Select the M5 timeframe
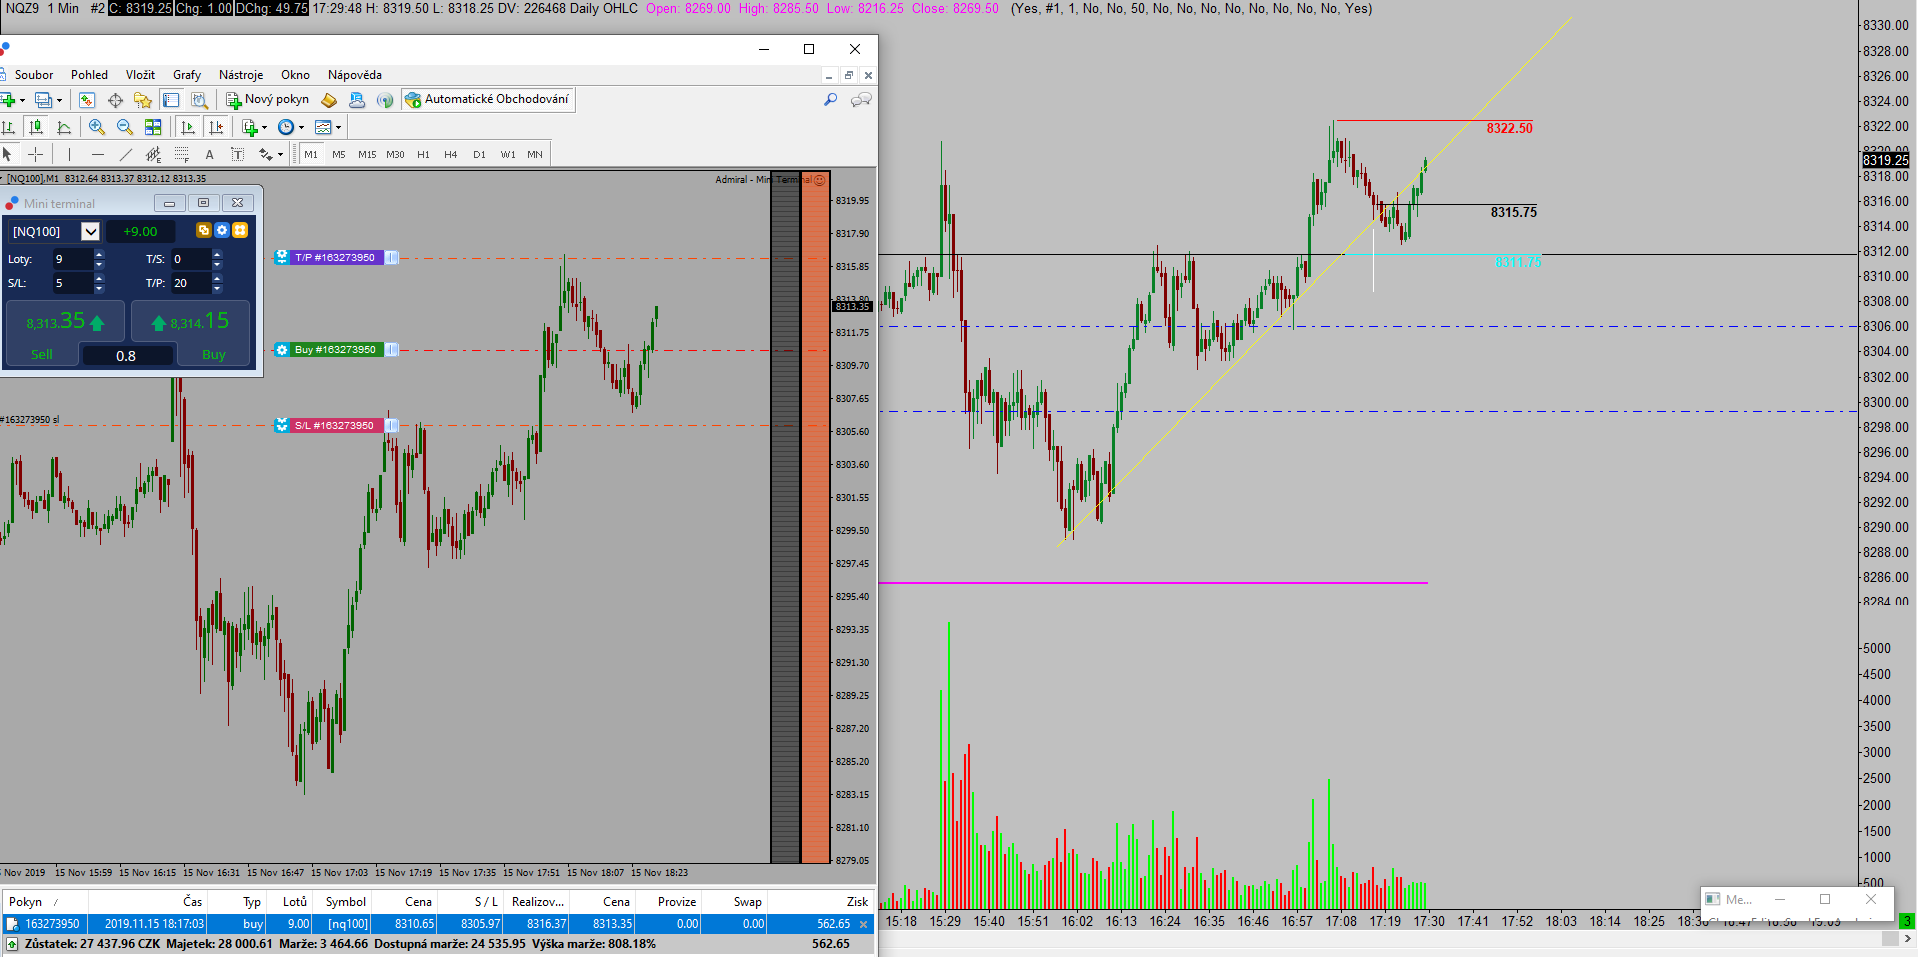This screenshot has height=957, width=1918. (339, 154)
